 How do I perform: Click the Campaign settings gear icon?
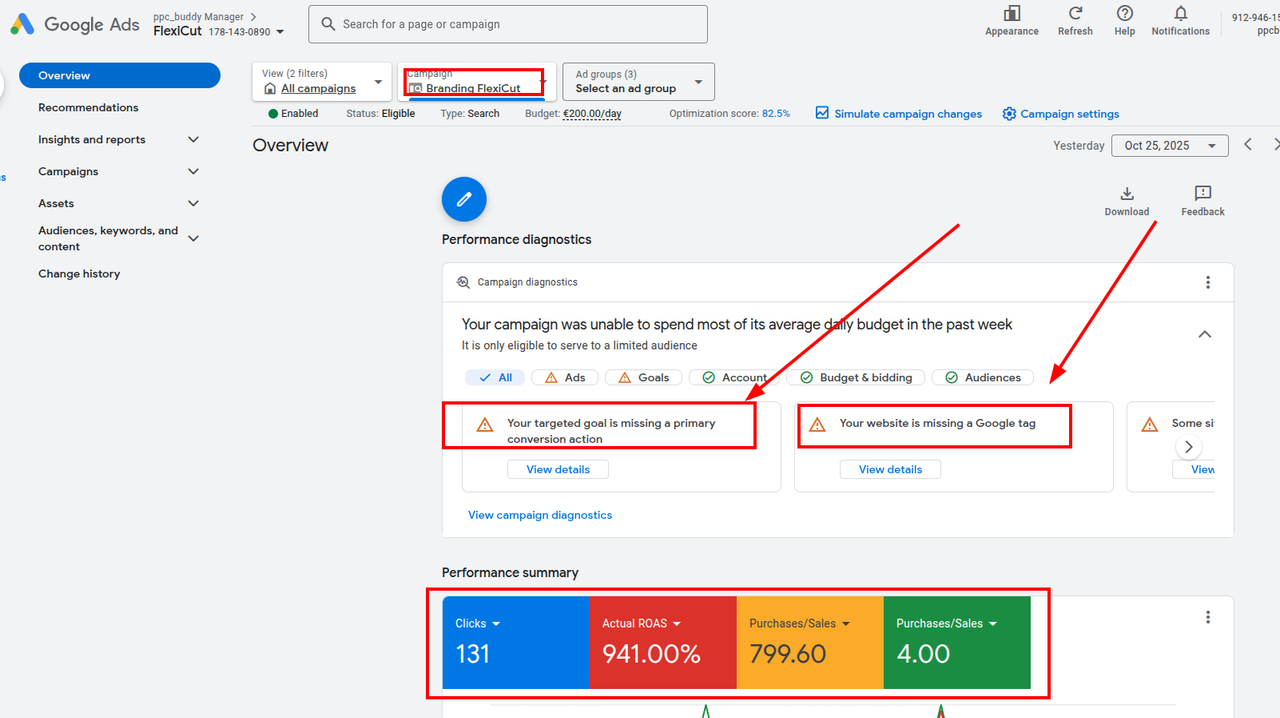click(x=1009, y=113)
